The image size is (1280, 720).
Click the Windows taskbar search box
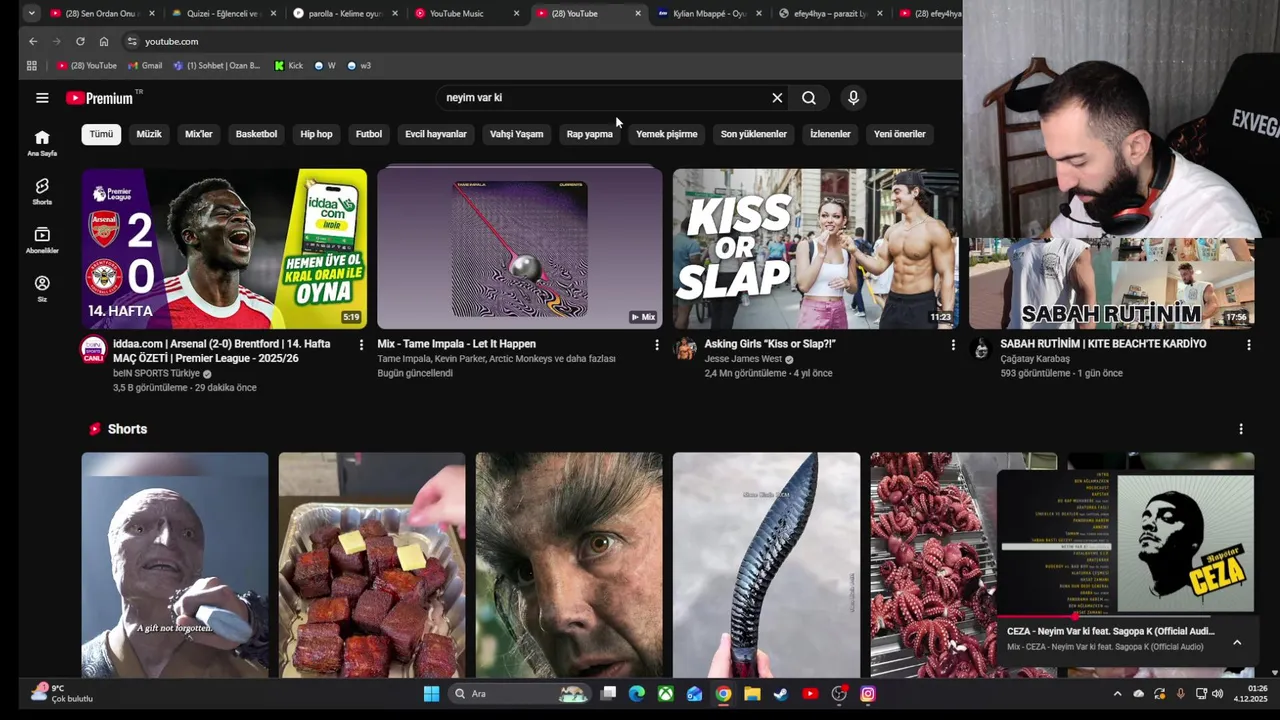518,694
